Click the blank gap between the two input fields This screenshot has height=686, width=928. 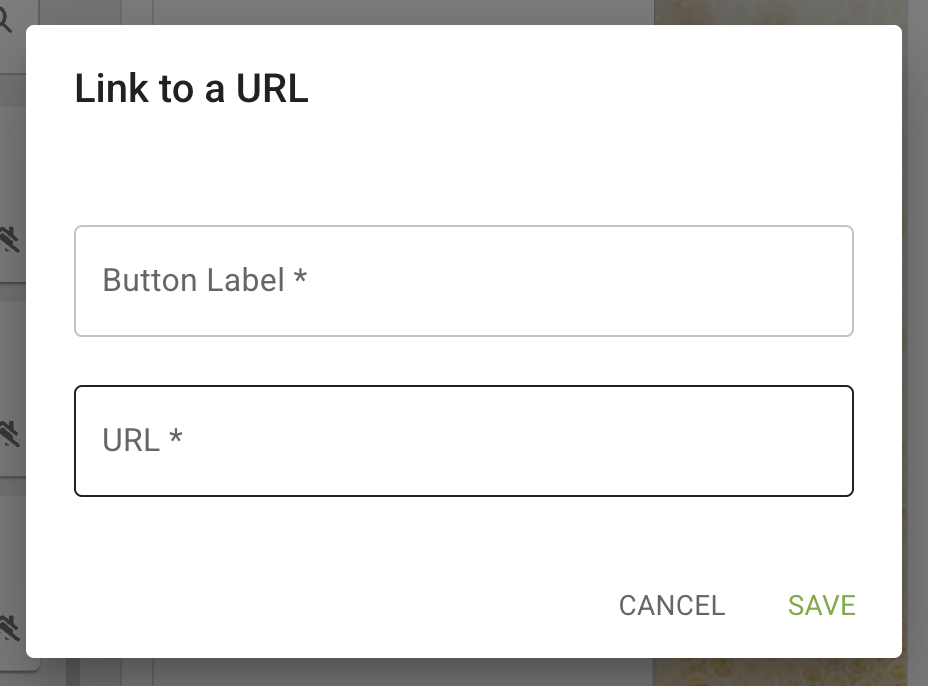pos(463,361)
